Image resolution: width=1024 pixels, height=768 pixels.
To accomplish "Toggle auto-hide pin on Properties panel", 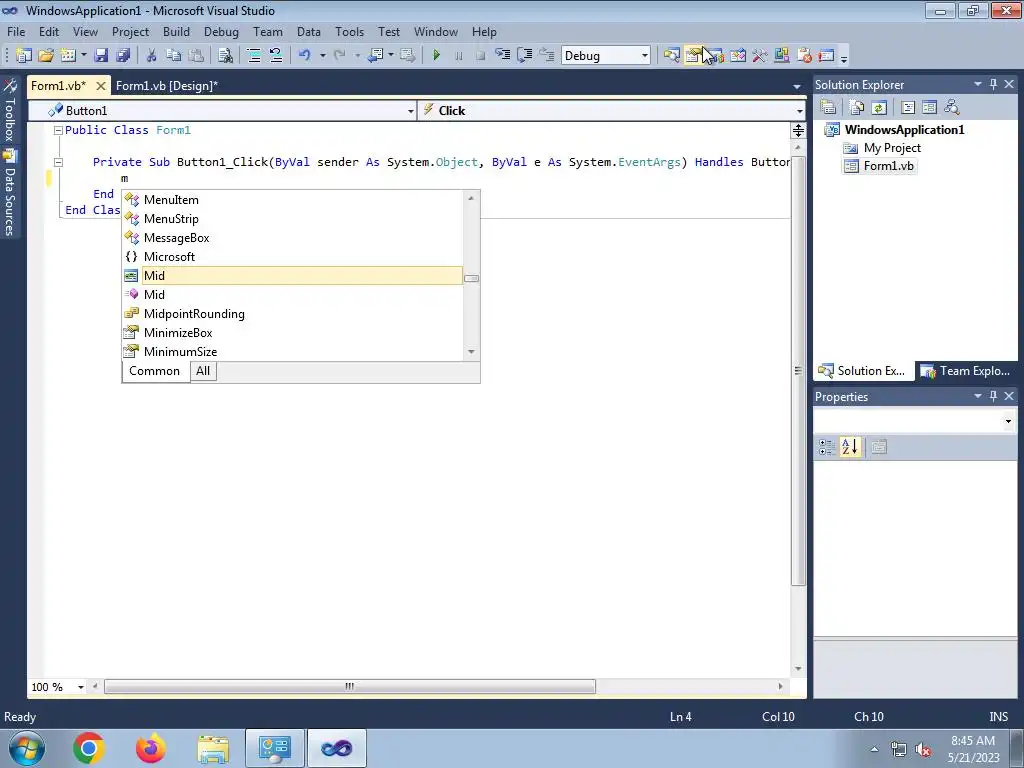I will click(x=993, y=396).
